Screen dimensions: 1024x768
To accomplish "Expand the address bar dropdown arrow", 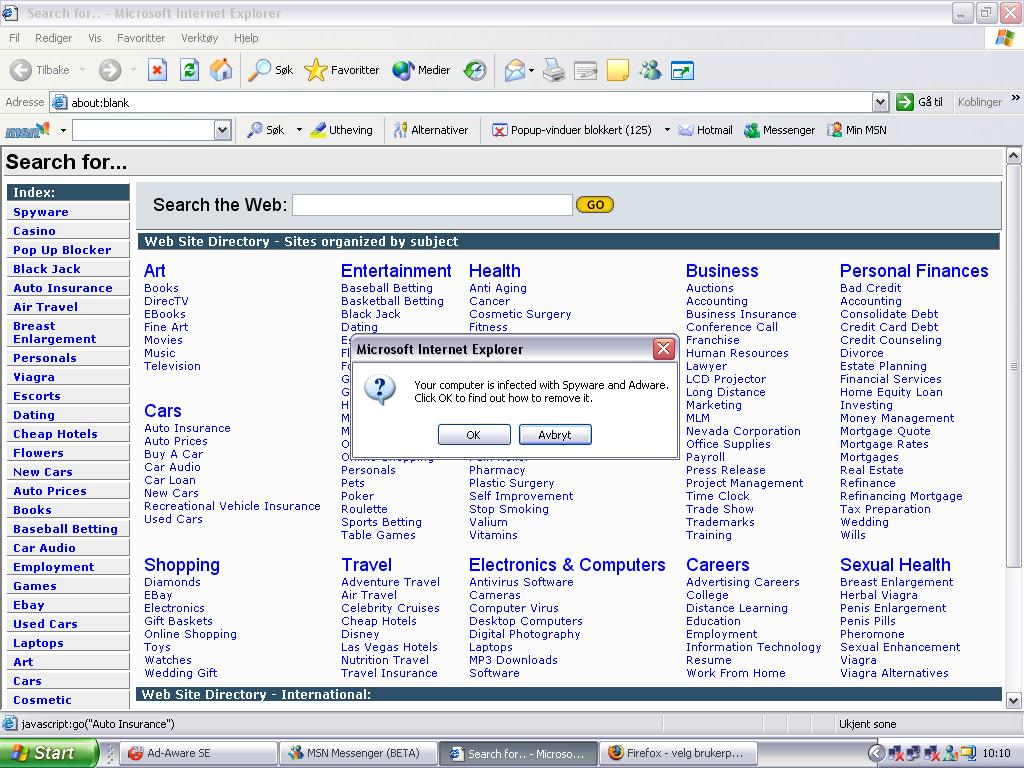I will coord(880,102).
